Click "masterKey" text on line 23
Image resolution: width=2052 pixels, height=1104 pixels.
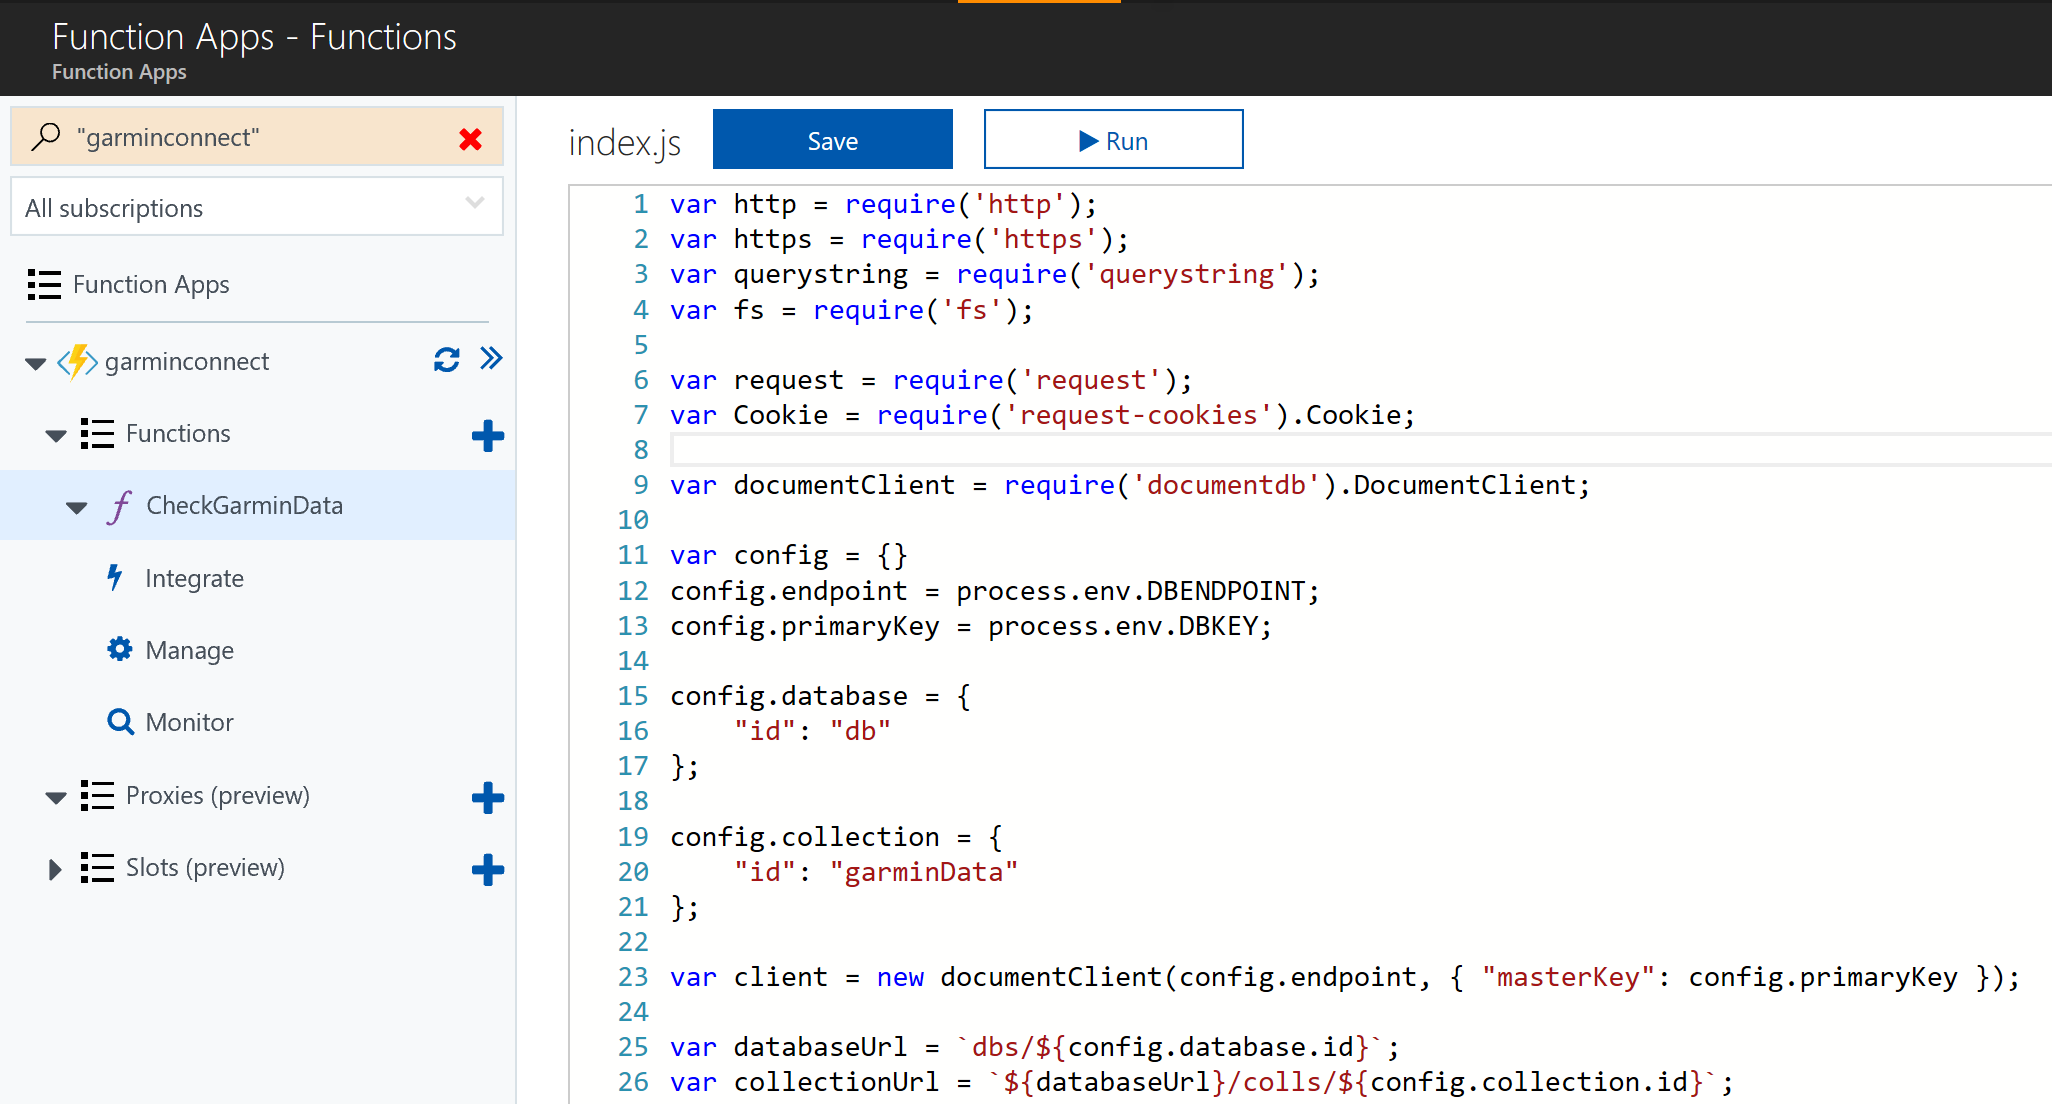(x=1567, y=977)
